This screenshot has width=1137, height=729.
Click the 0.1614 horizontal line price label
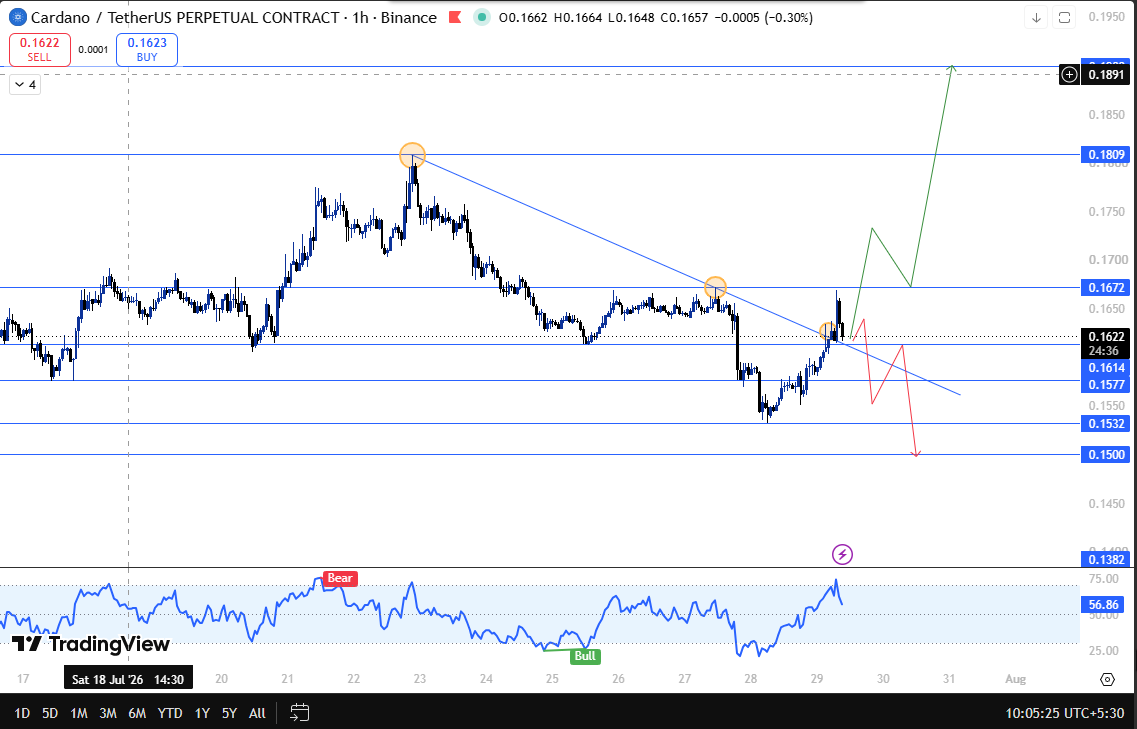[1106, 368]
